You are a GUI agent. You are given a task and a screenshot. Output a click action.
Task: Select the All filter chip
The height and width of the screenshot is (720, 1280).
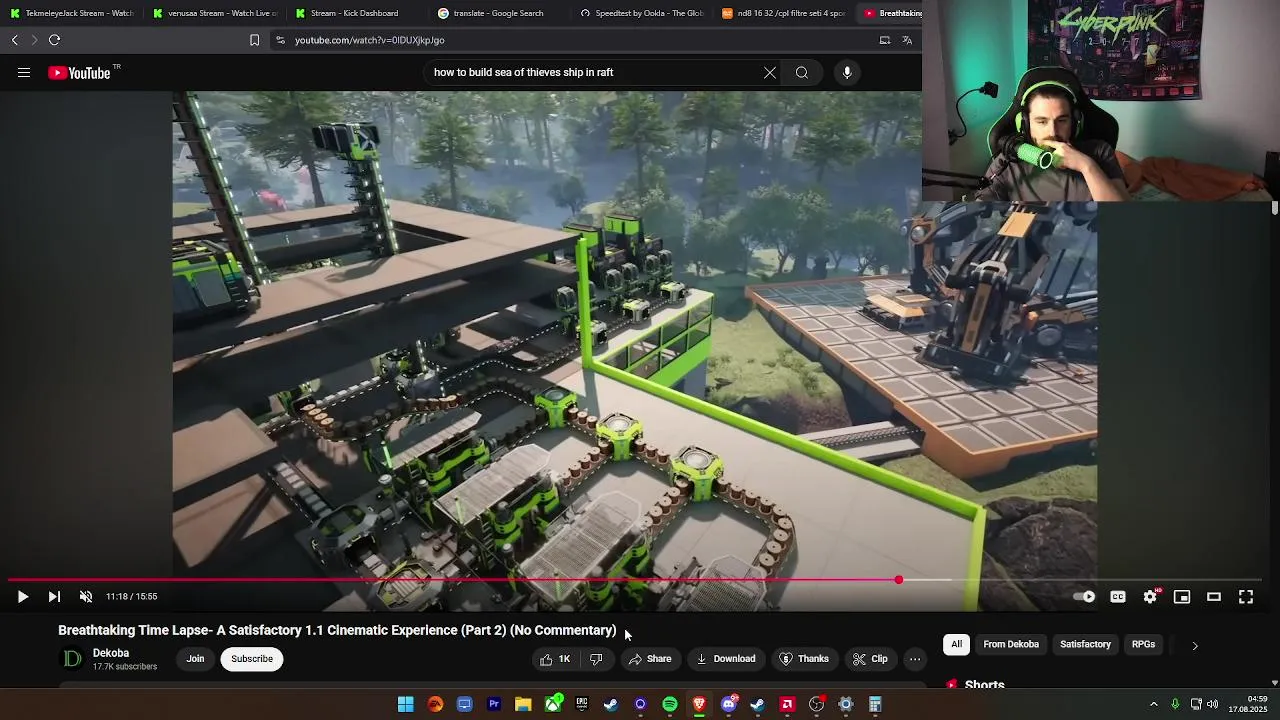click(x=957, y=645)
